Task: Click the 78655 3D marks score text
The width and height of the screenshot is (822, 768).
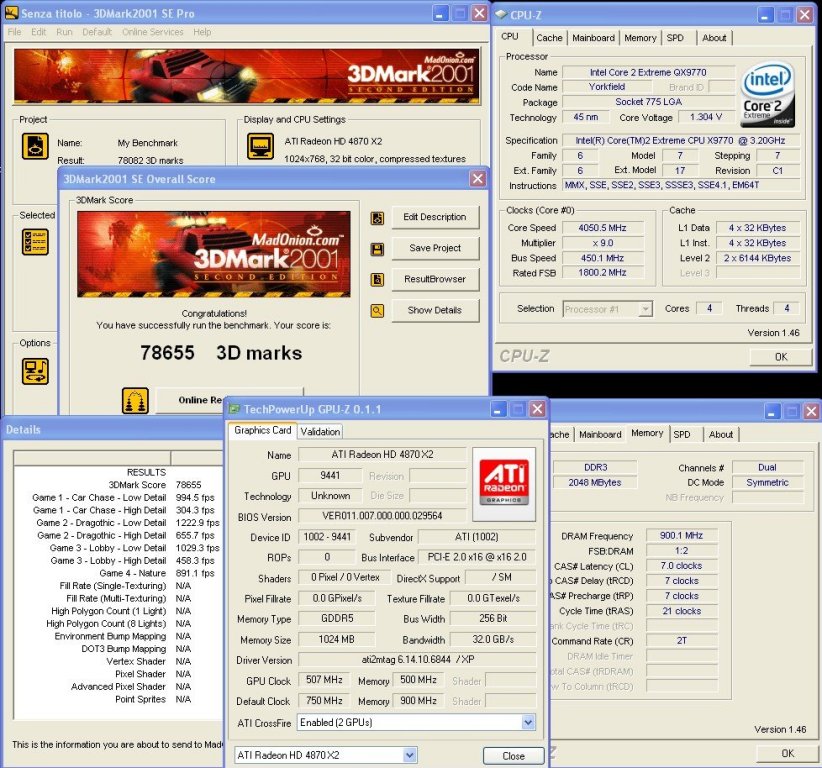Action: coord(221,353)
